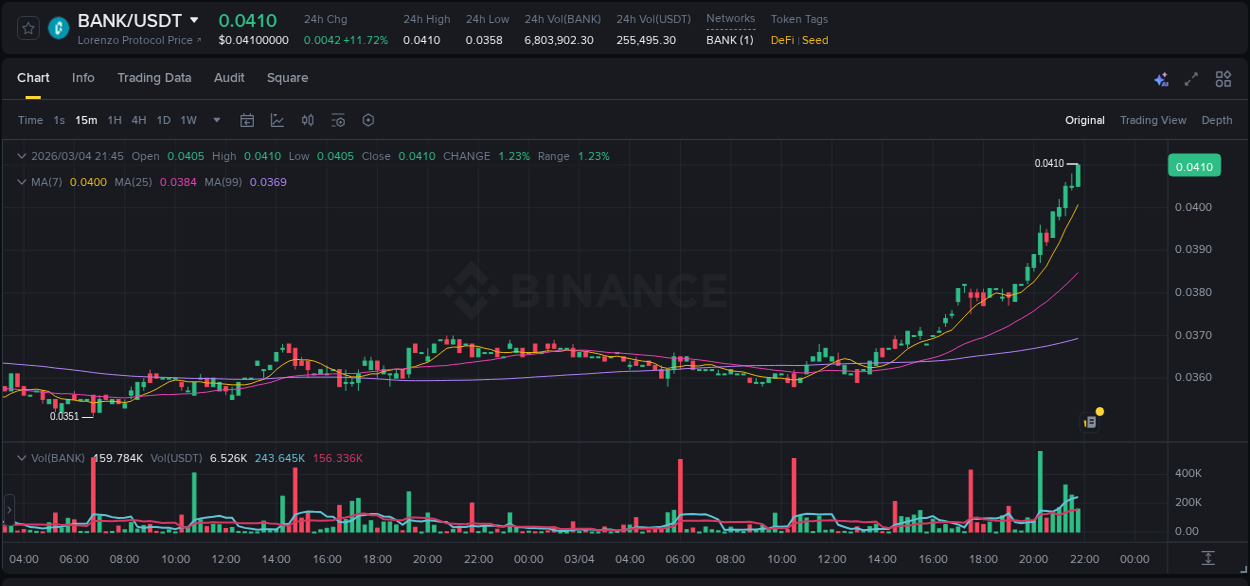Switch to the Trading Data tab
This screenshot has width=1250, height=586.
(x=154, y=78)
